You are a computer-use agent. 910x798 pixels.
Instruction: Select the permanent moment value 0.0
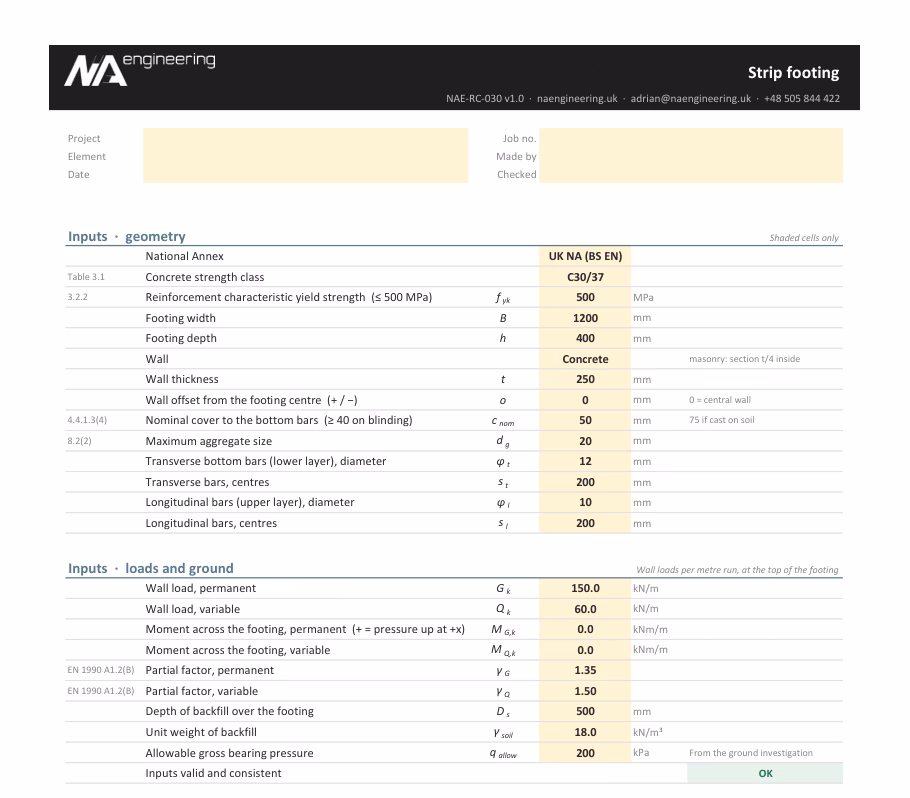pyautogui.click(x=585, y=630)
